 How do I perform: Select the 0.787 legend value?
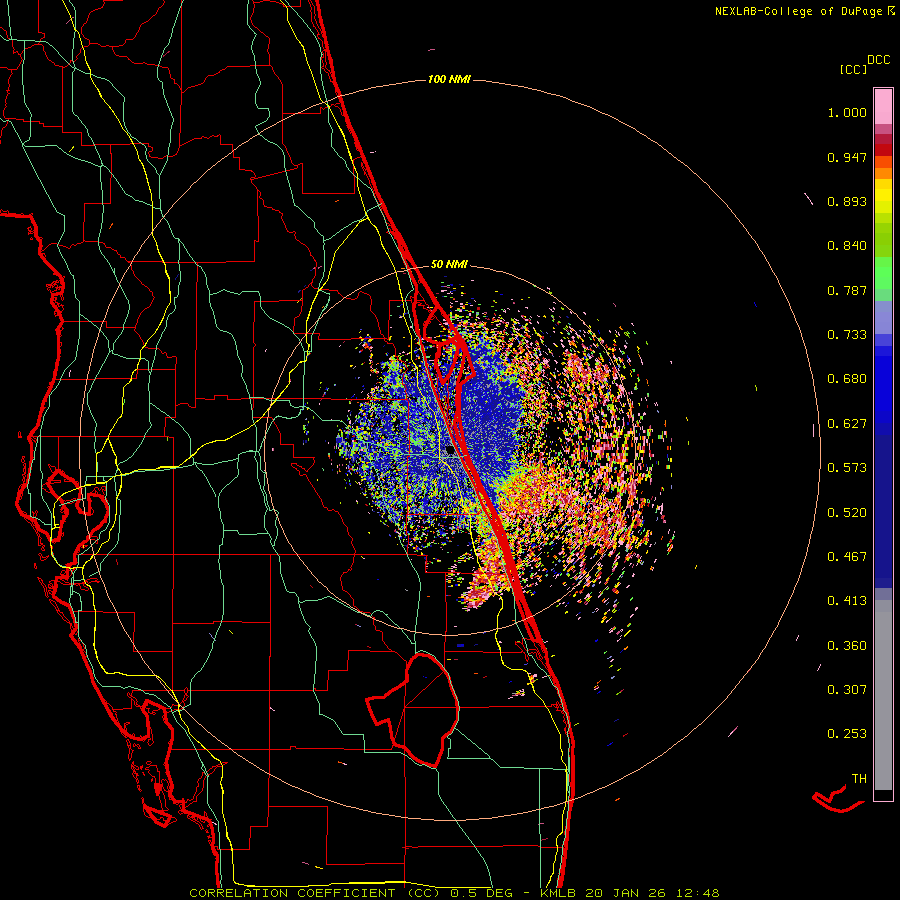pyautogui.click(x=847, y=290)
